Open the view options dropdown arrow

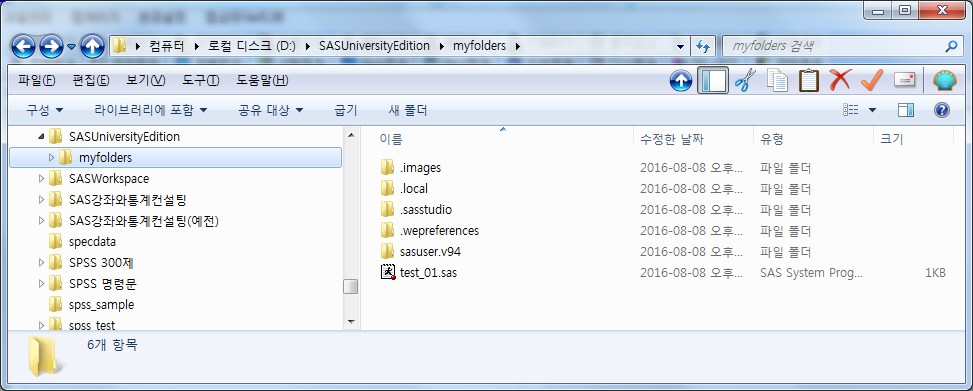872,110
